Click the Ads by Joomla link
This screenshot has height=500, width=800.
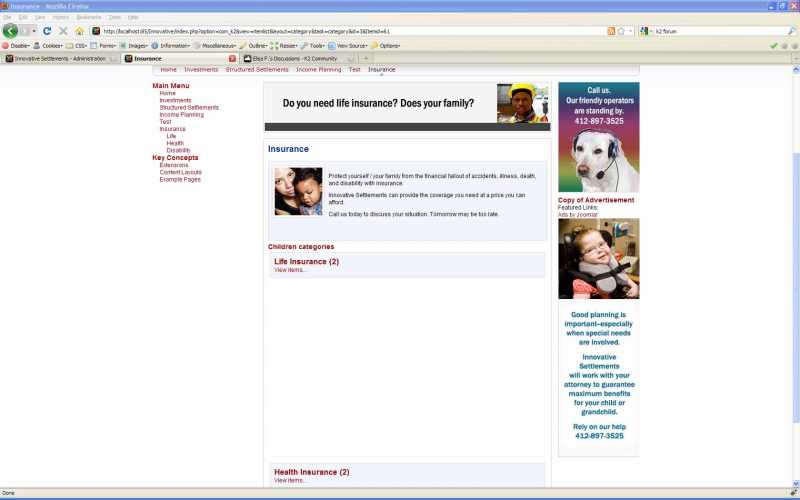pyautogui.click(x=578, y=215)
